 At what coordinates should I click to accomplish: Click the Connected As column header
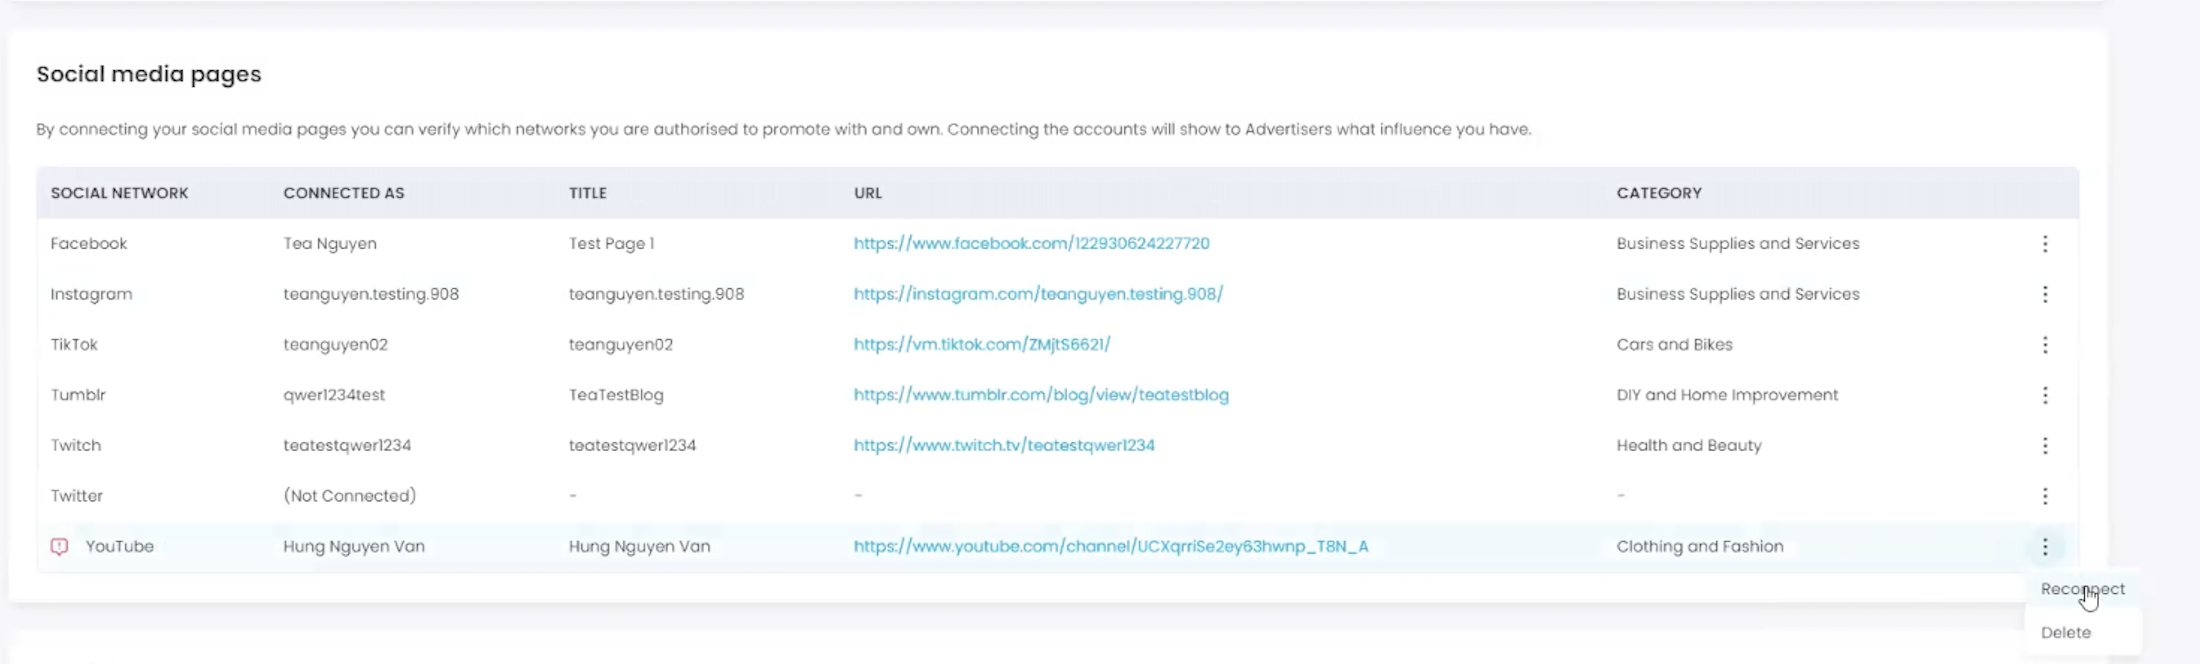click(x=344, y=193)
